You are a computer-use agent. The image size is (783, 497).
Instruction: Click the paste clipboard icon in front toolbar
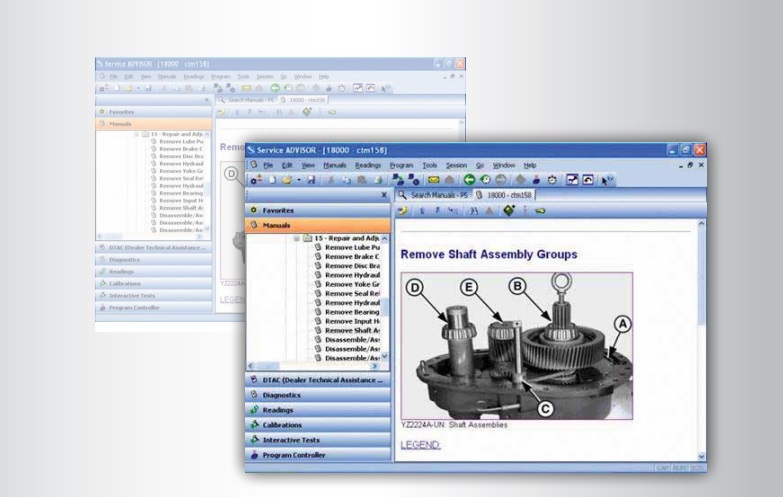[x=362, y=180]
